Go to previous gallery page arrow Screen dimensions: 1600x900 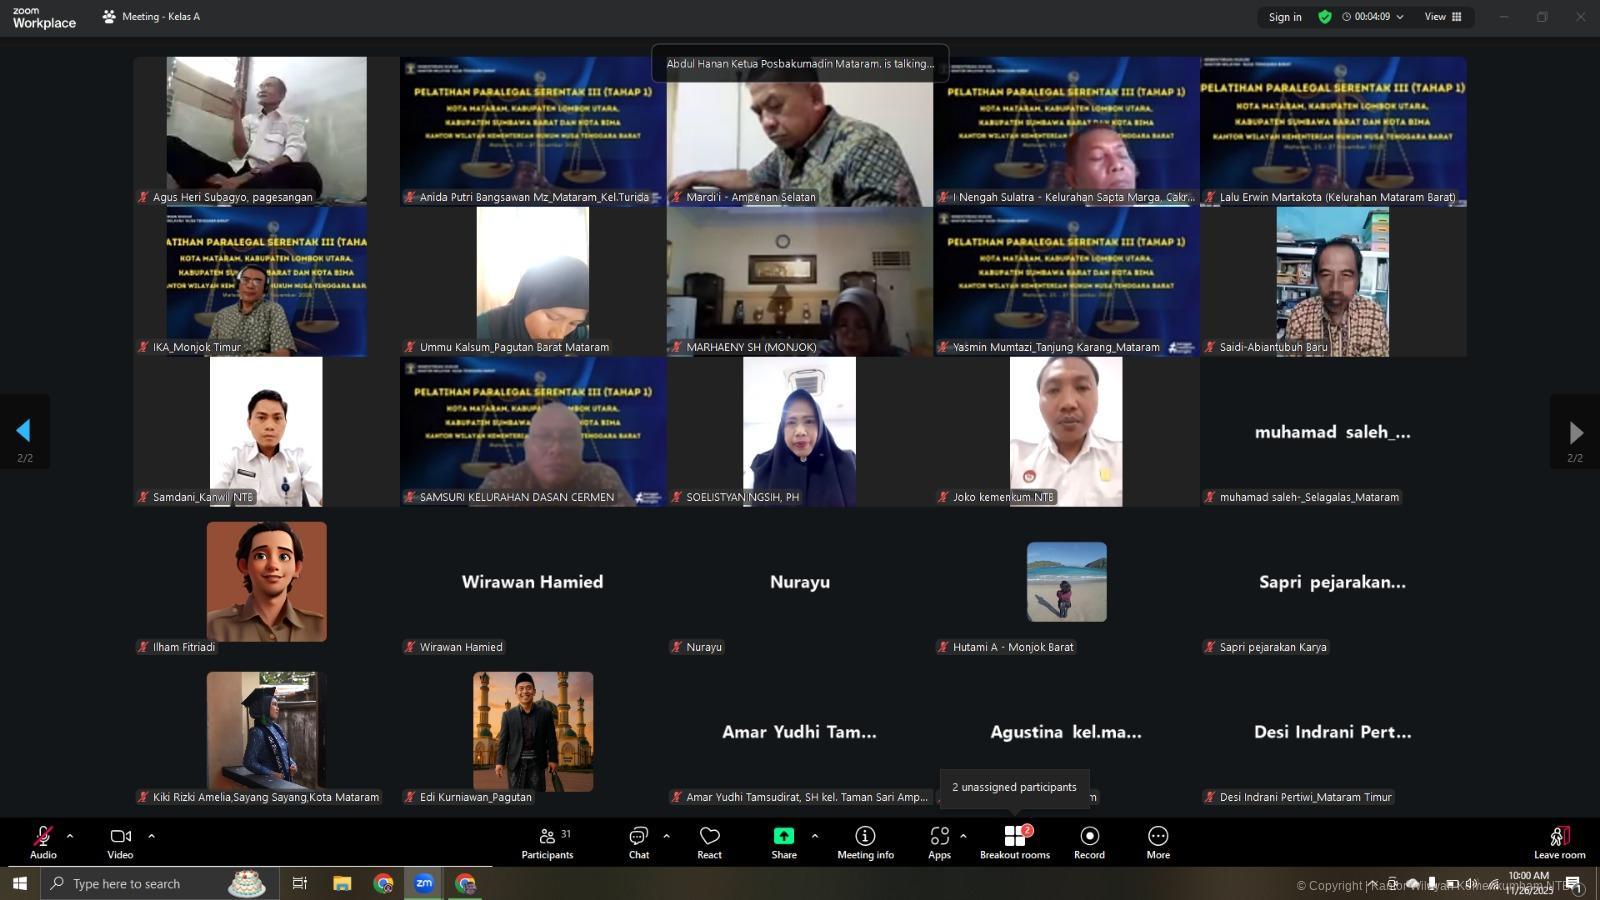pos(24,431)
